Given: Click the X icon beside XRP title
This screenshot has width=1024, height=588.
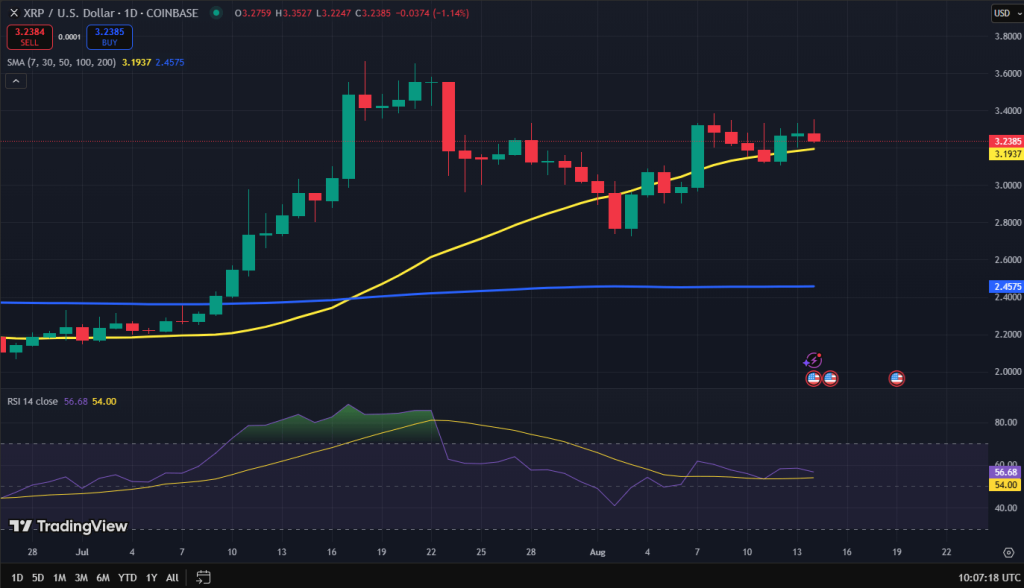Looking at the screenshot, I should tap(14, 13).
